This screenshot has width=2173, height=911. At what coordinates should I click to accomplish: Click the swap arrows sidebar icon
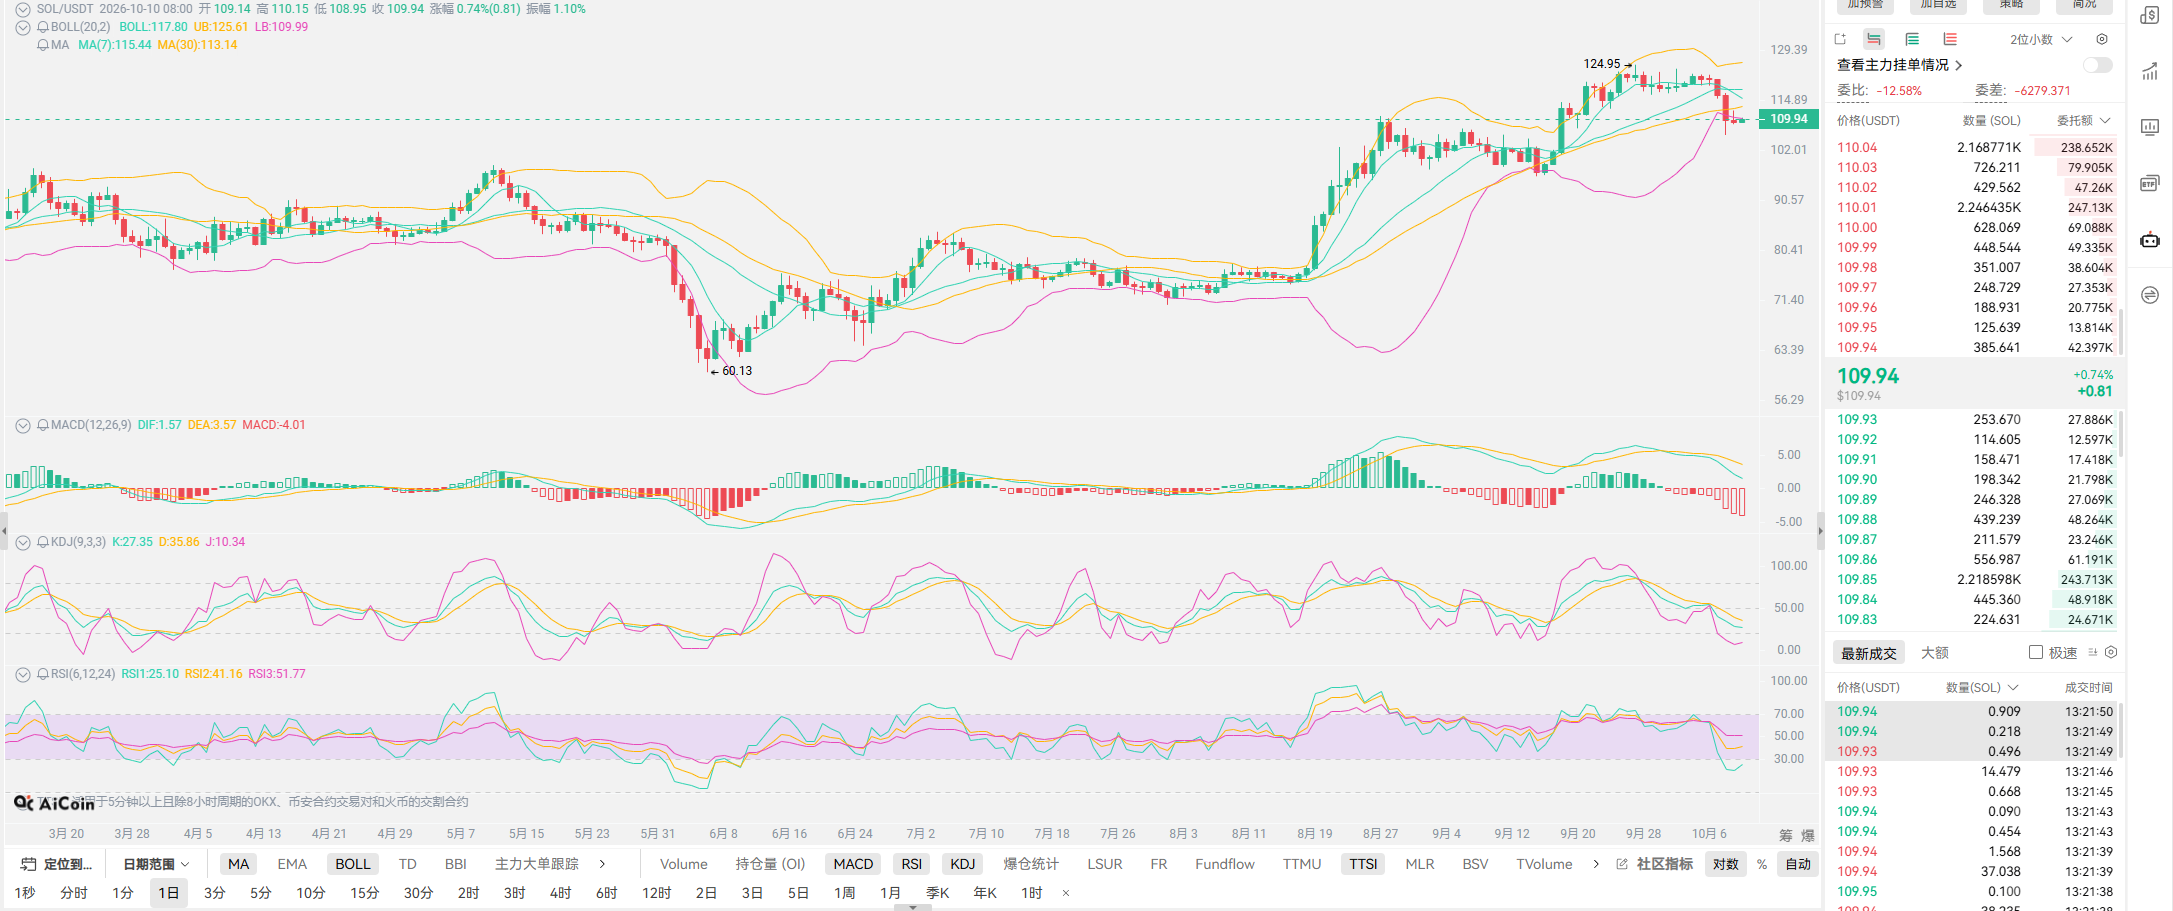pyautogui.click(x=2150, y=295)
